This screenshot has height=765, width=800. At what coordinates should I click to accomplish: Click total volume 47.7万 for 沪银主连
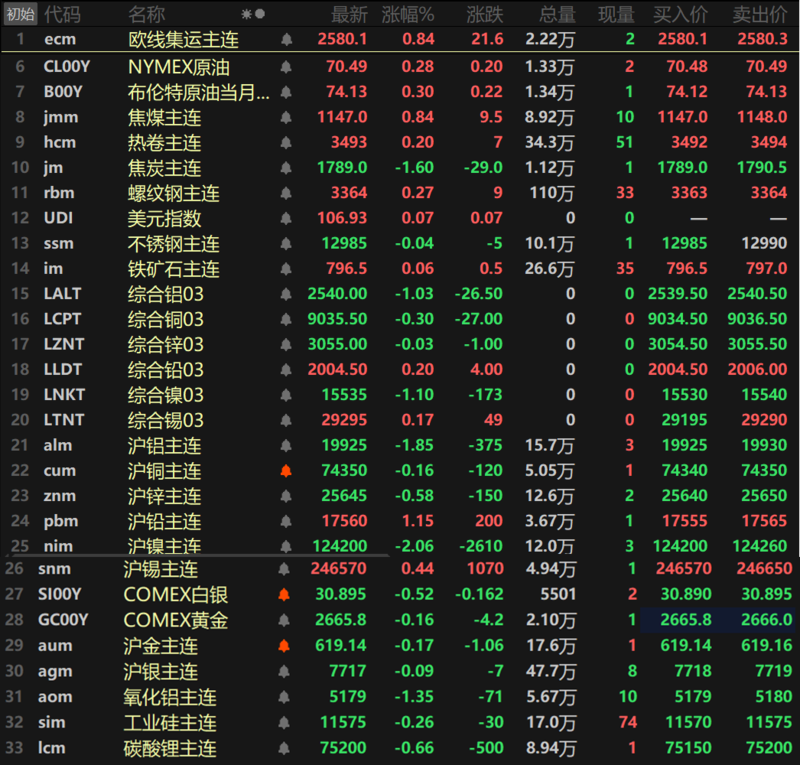pos(551,672)
